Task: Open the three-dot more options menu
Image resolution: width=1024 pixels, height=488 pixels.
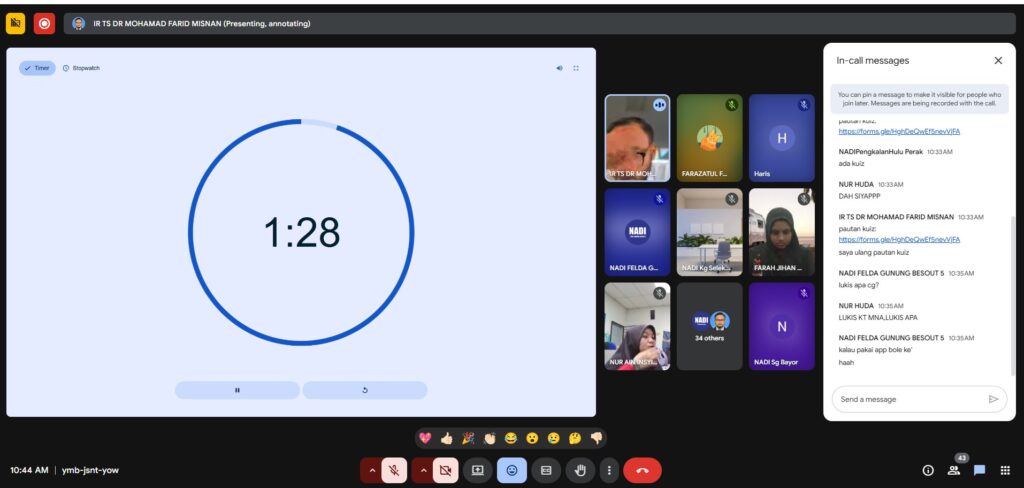Action: [x=609, y=470]
